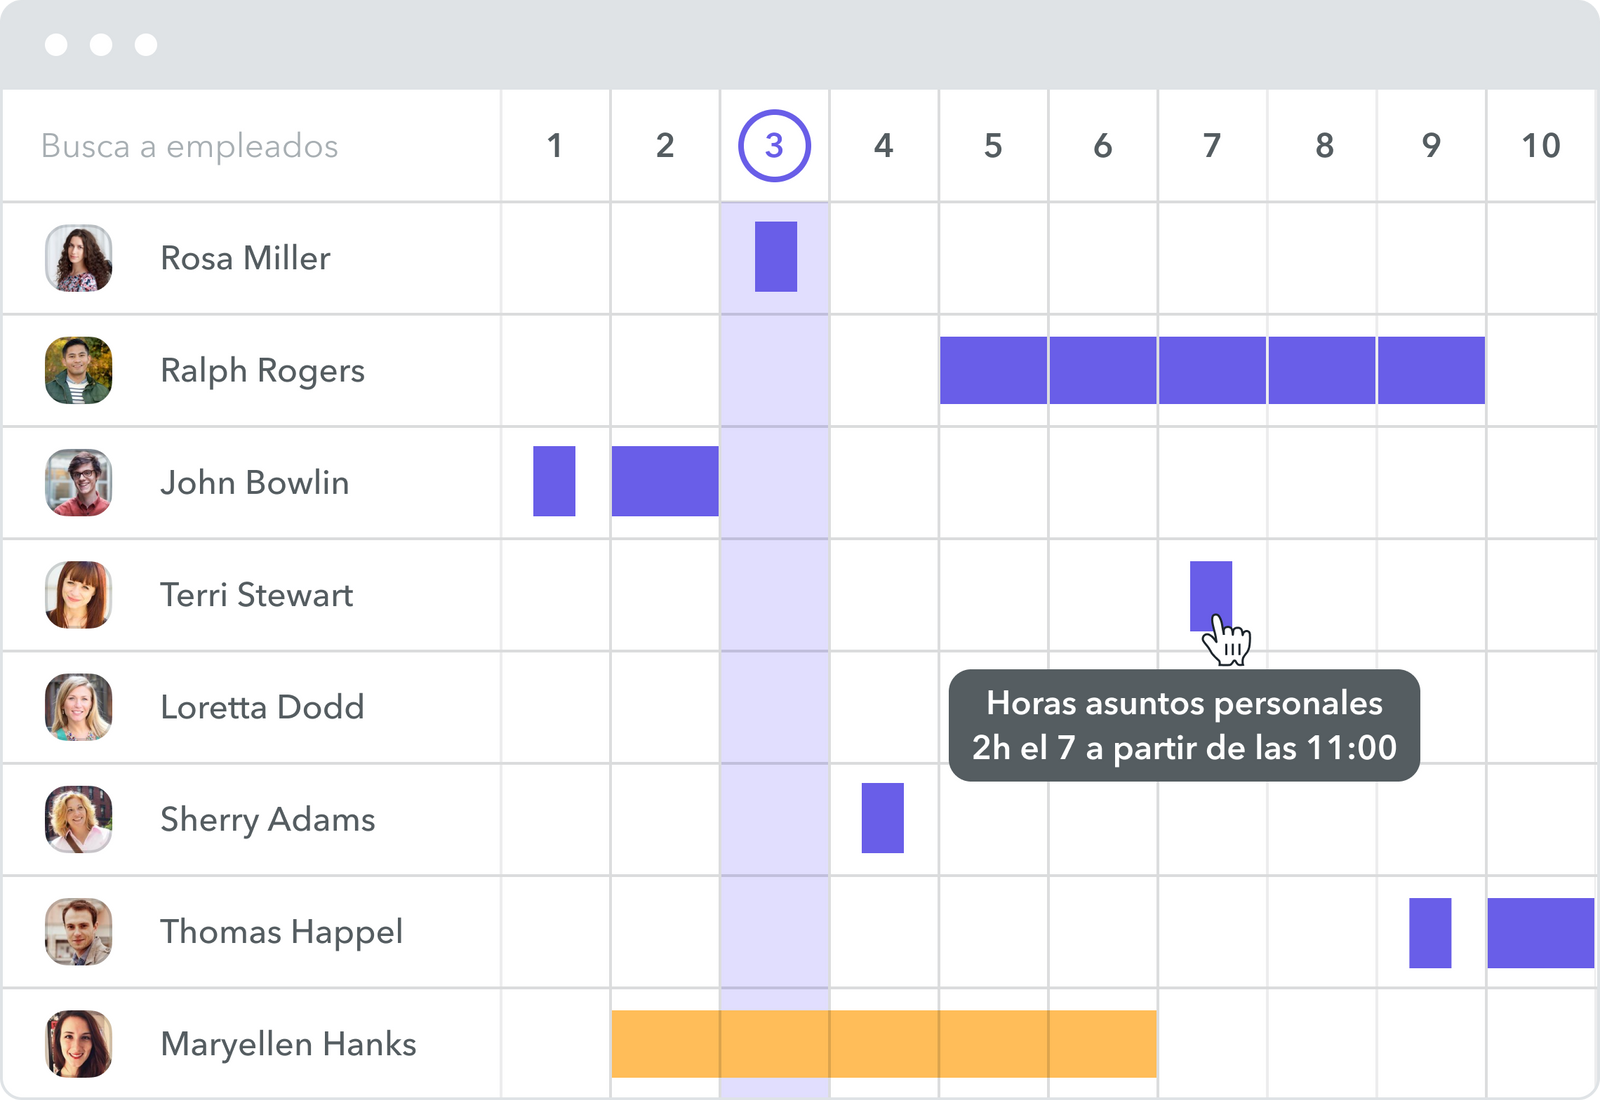Select Maryellen Hanks' orange absence bar
Screen dimensions: 1600x1100
(x=883, y=1043)
